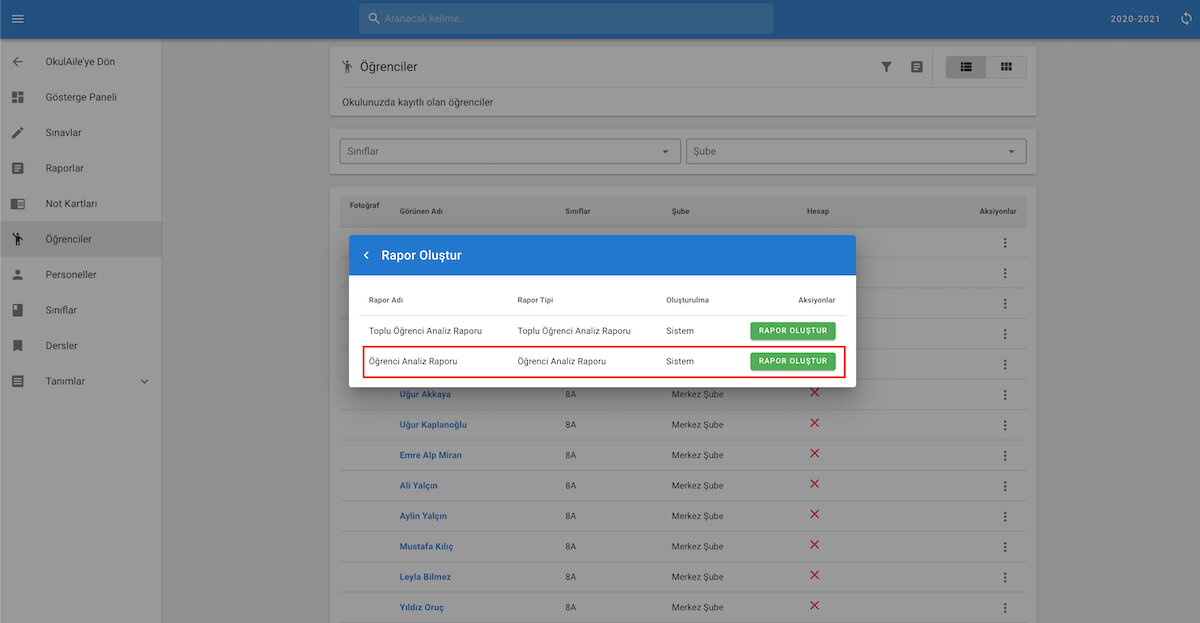Open Gösterge Paneli in sidebar
The height and width of the screenshot is (623, 1200).
[80, 97]
